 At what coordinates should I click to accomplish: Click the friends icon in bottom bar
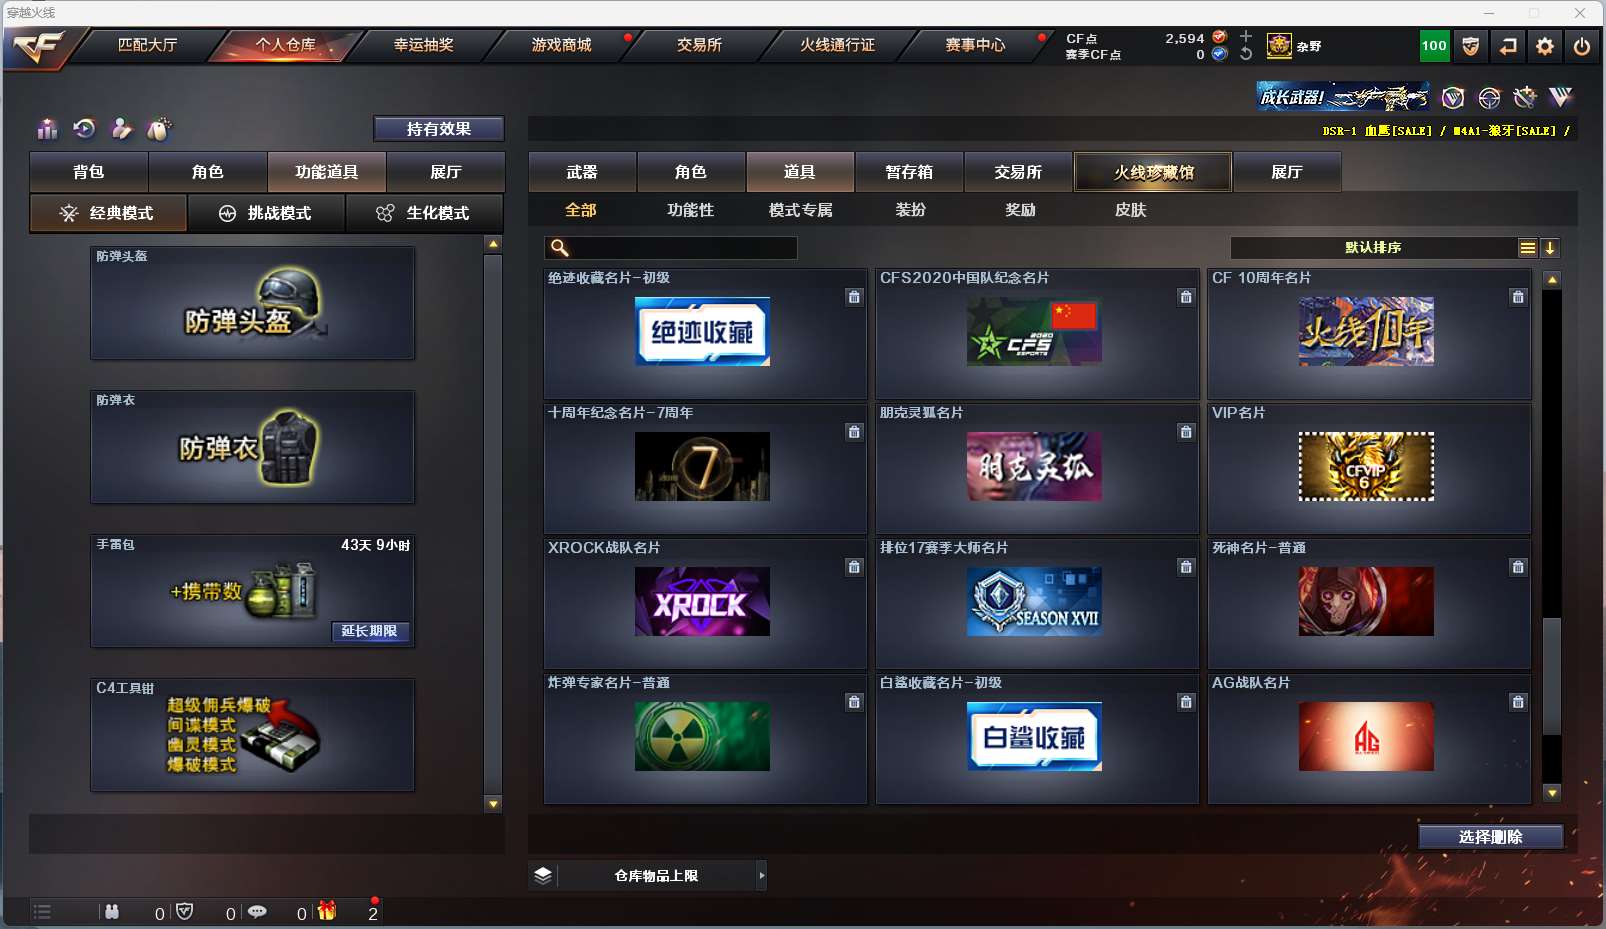(x=112, y=912)
